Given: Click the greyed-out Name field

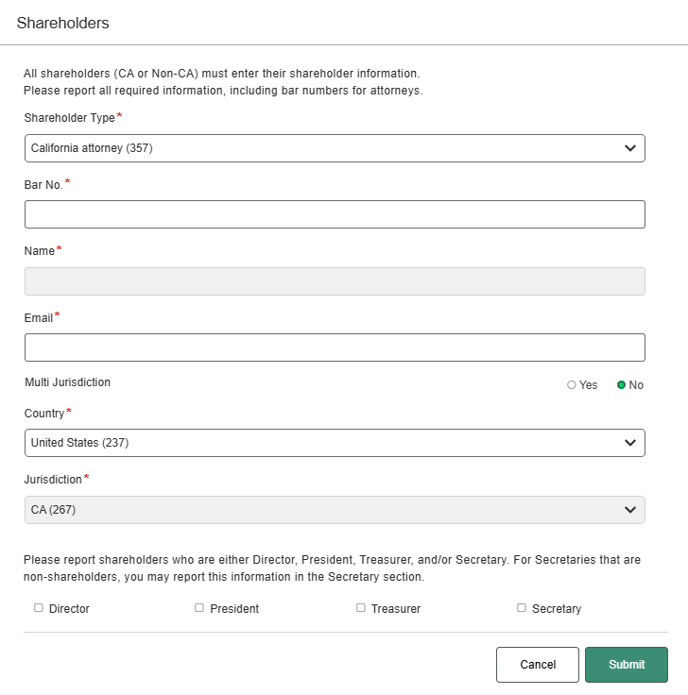Looking at the screenshot, I should (x=334, y=281).
